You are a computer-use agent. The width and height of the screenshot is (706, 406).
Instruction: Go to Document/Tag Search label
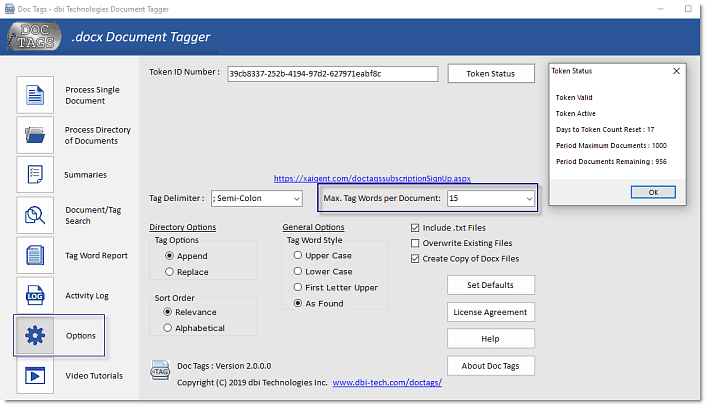(93, 215)
